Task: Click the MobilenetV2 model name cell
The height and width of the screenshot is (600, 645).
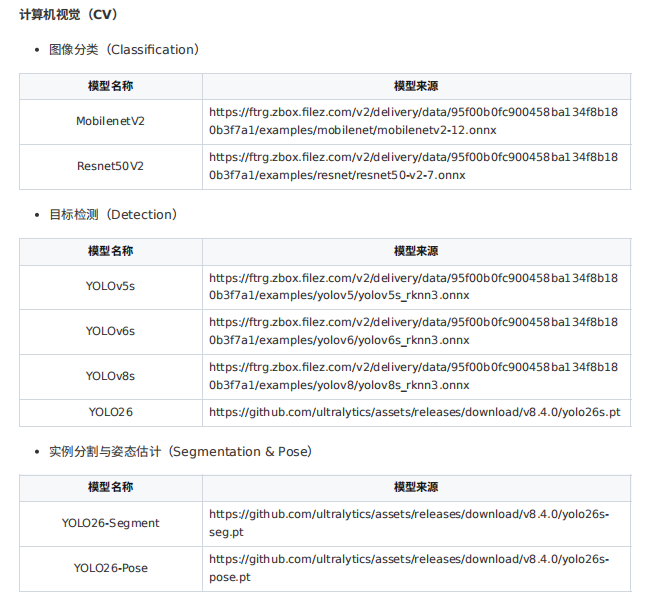Action: 111,121
